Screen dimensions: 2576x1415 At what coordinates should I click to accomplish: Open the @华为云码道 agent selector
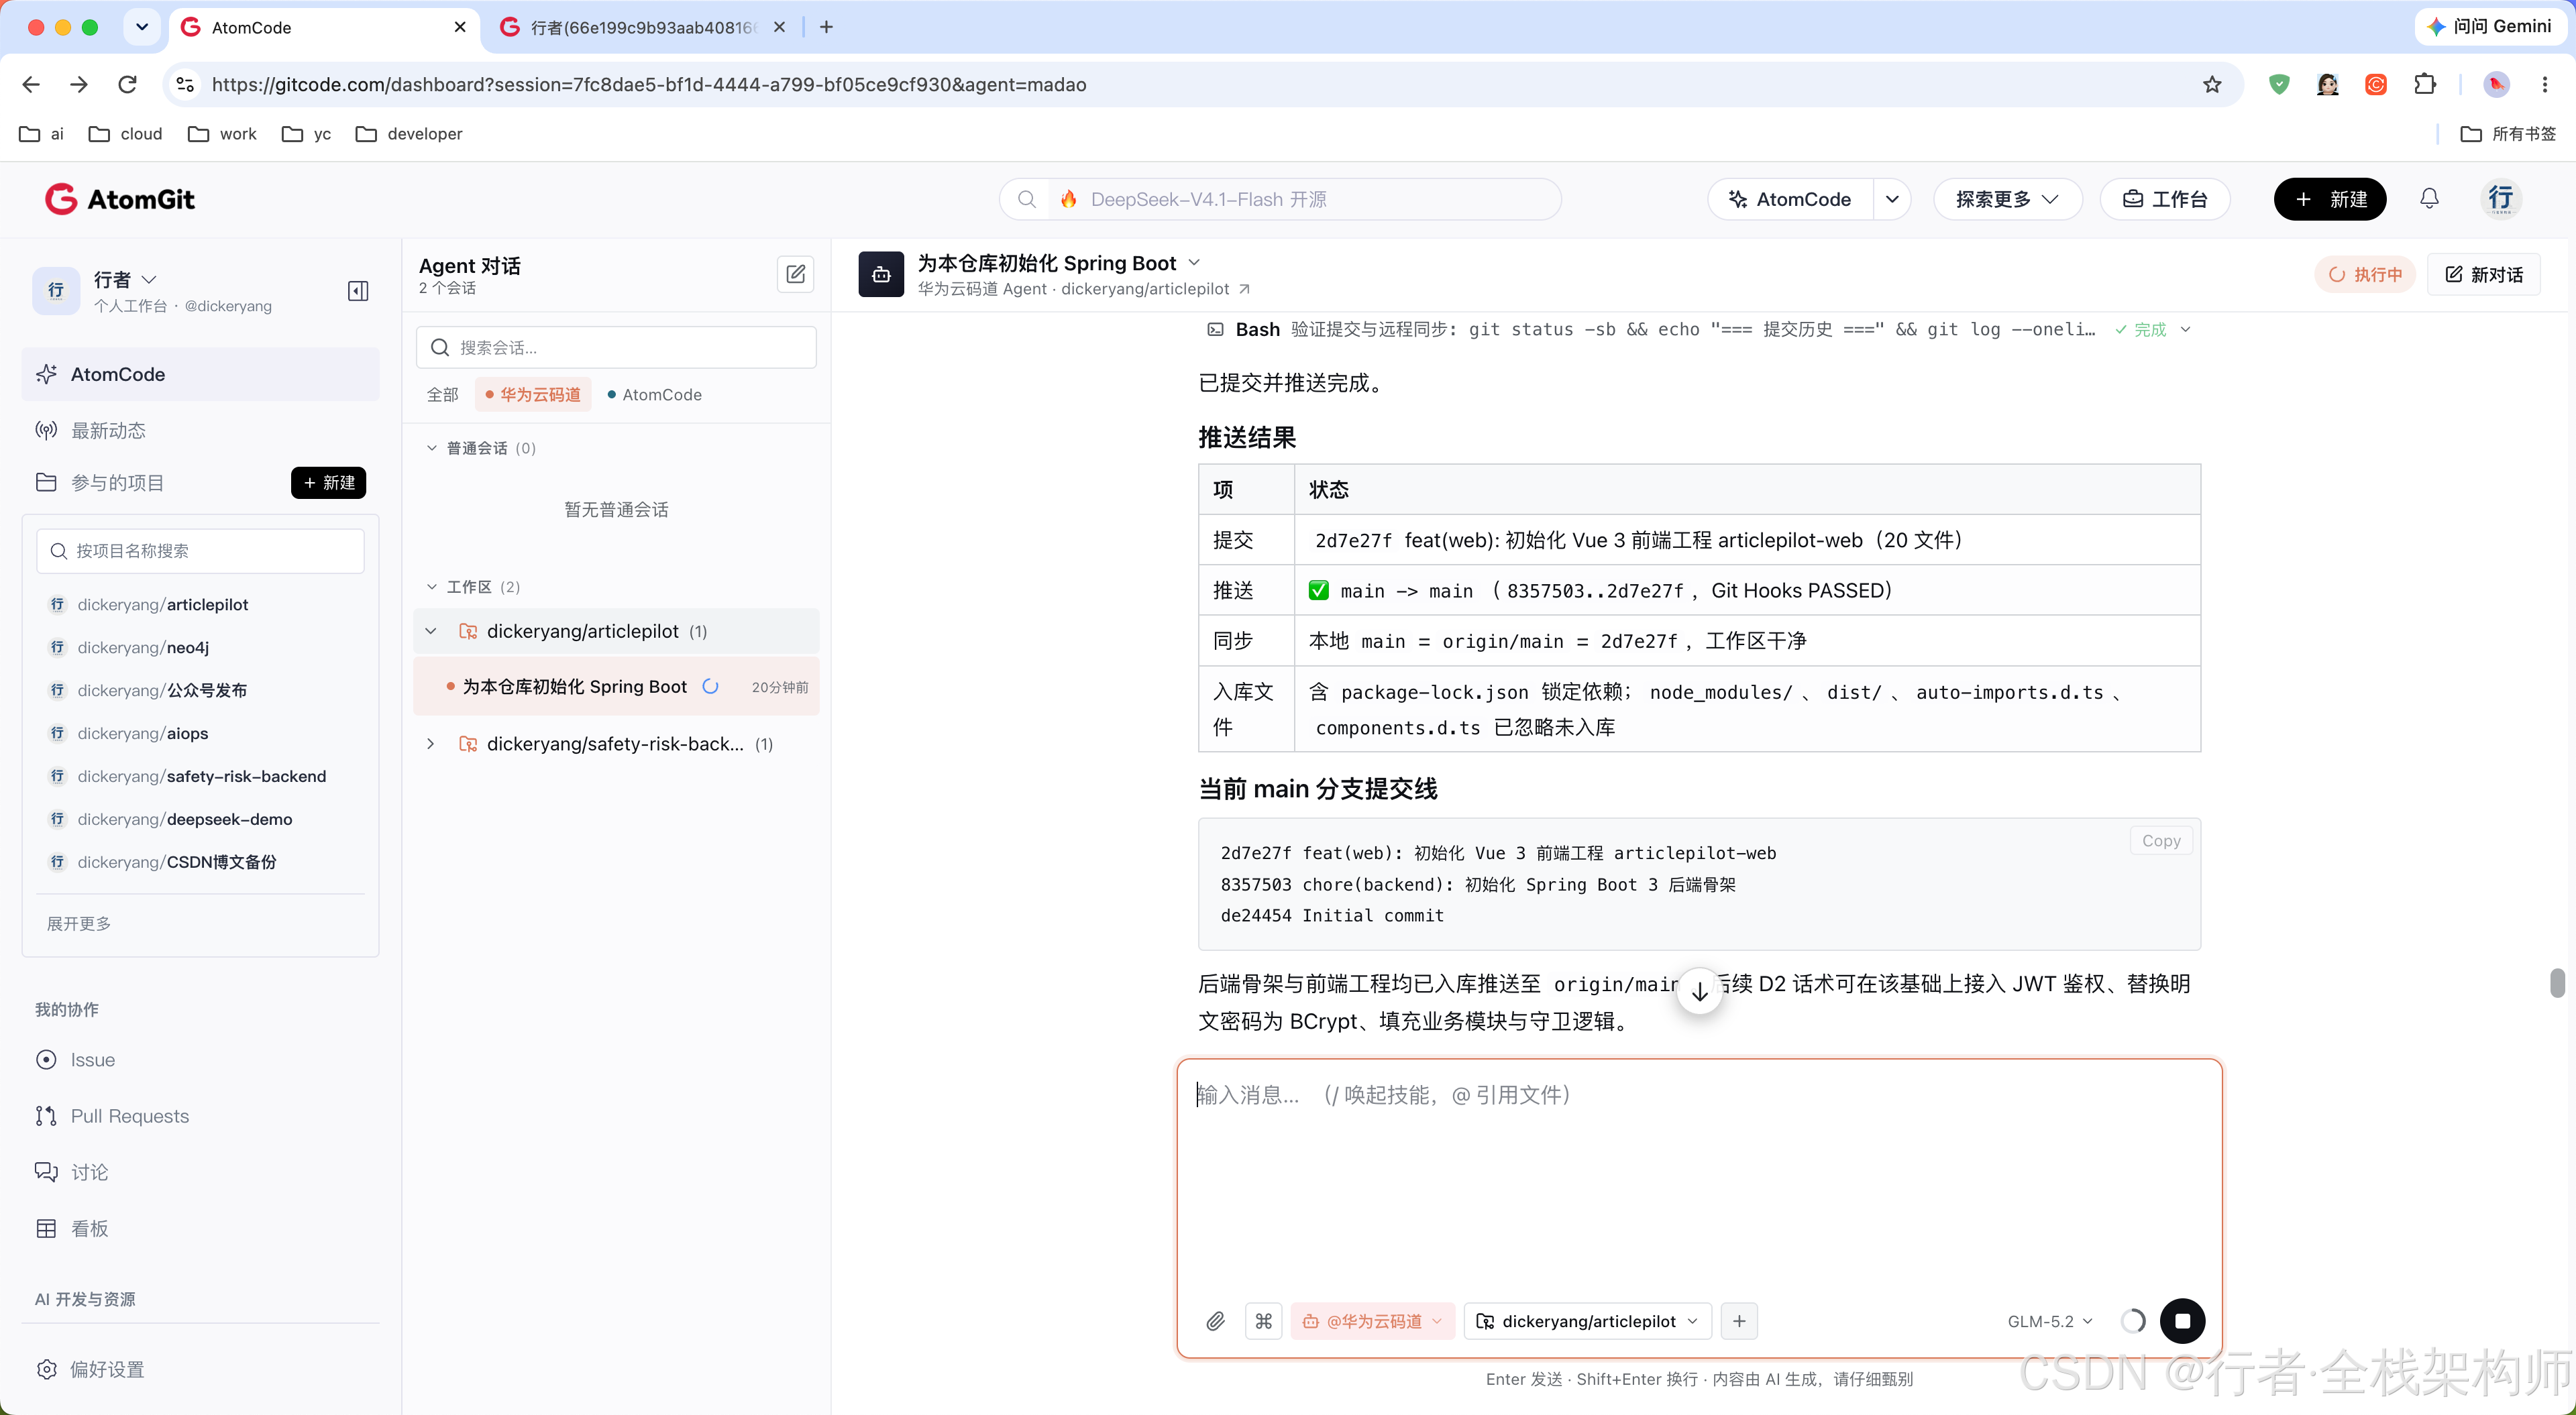(x=1372, y=1321)
